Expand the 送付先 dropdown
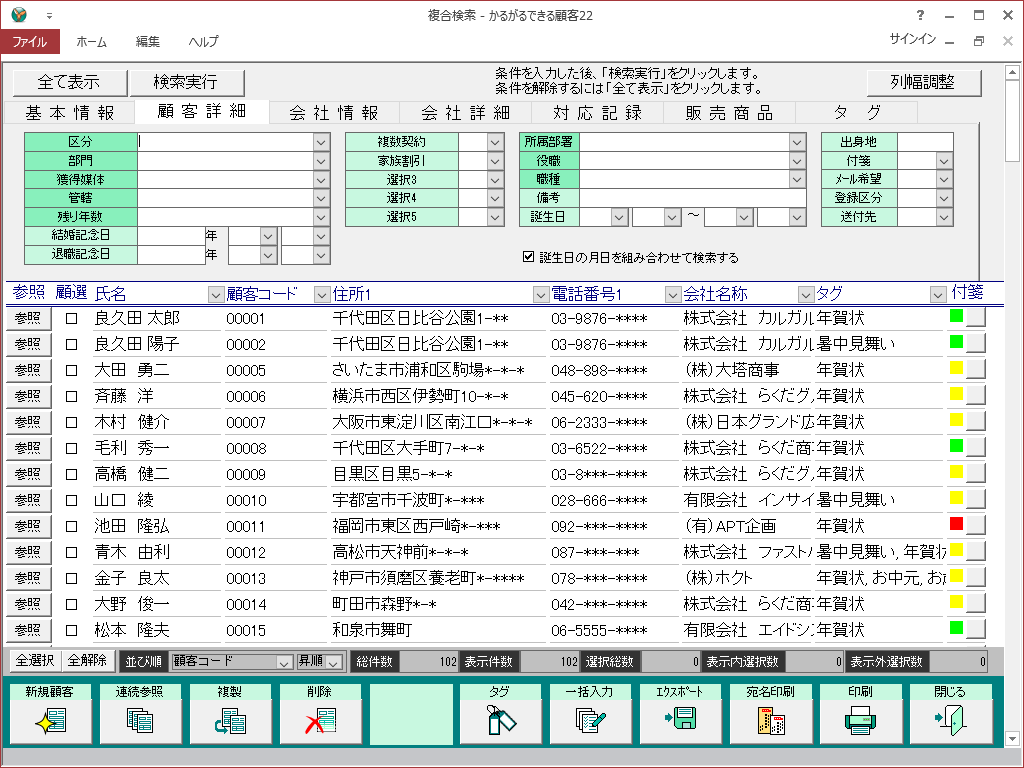Image resolution: width=1024 pixels, height=768 pixels. tap(944, 217)
